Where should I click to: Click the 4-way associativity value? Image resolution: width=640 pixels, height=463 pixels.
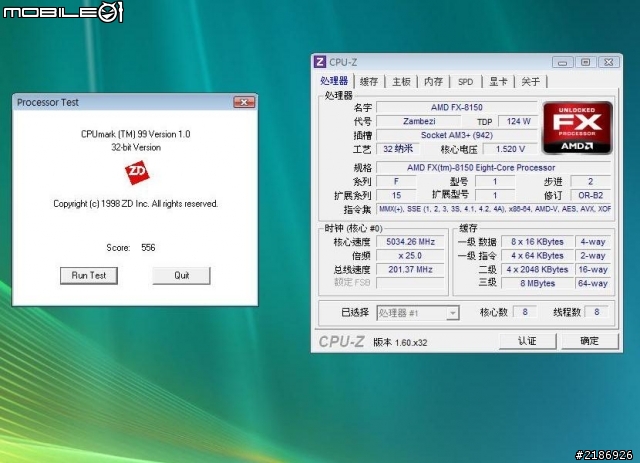[x=593, y=242]
